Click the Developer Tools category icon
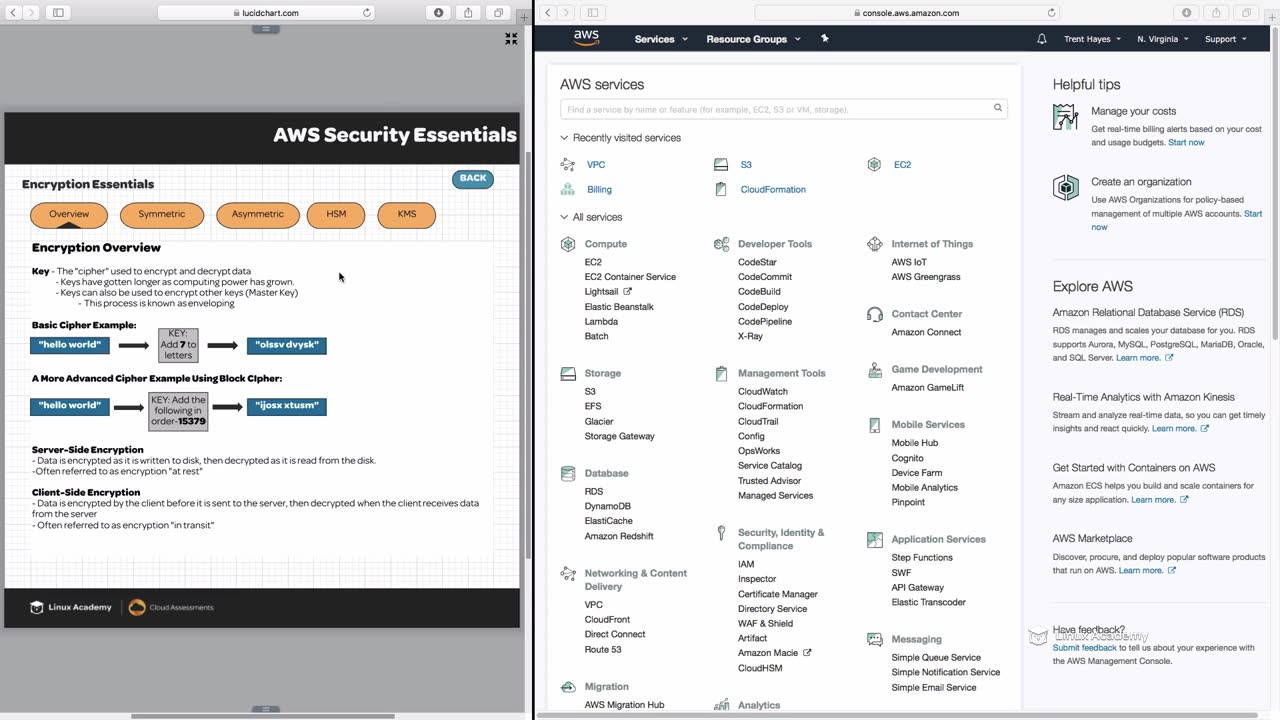Viewport: 1280px width, 720px height. tap(721, 244)
